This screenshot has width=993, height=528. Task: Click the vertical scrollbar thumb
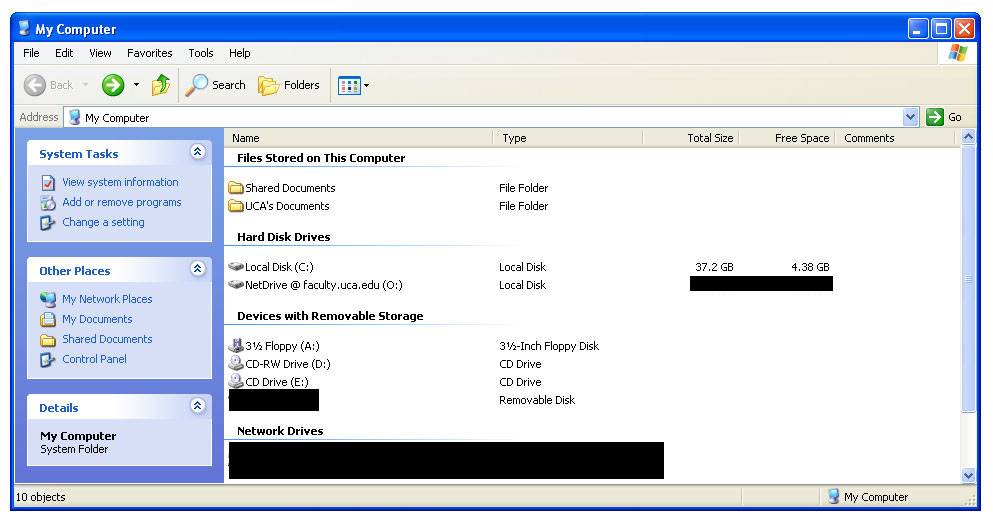pos(968,279)
